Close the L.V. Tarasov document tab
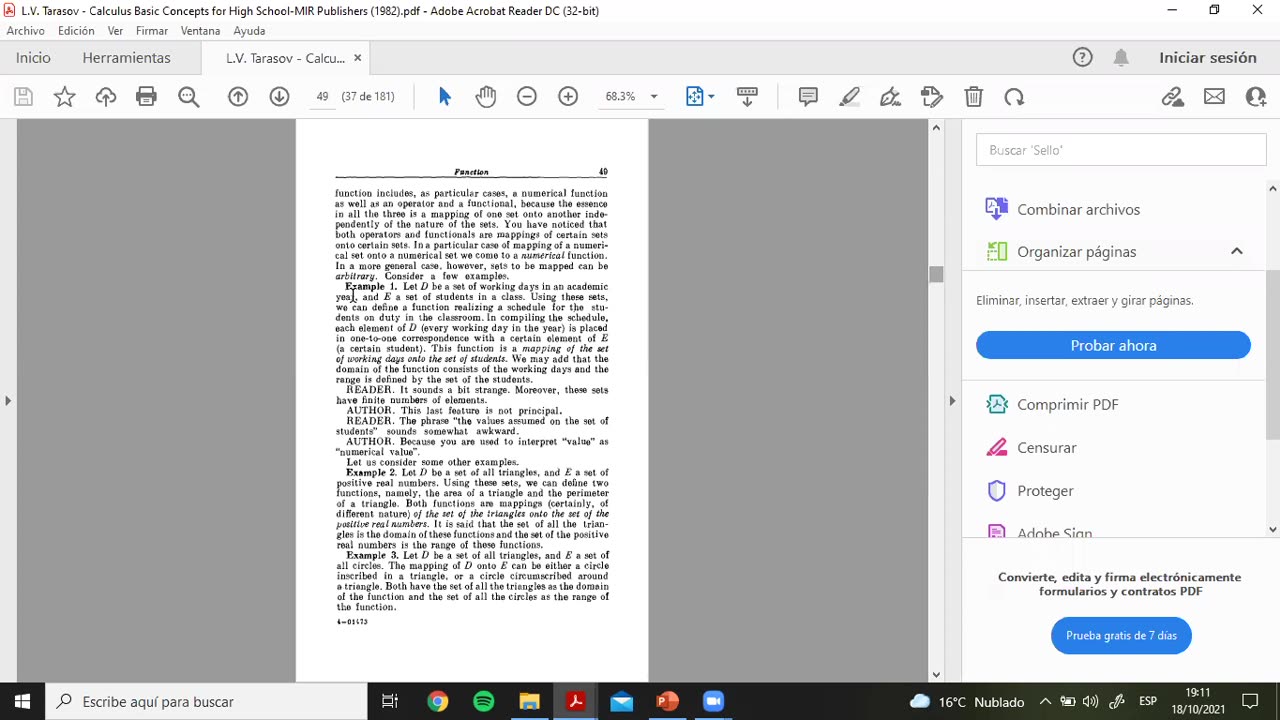The height and width of the screenshot is (720, 1280). click(357, 58)
